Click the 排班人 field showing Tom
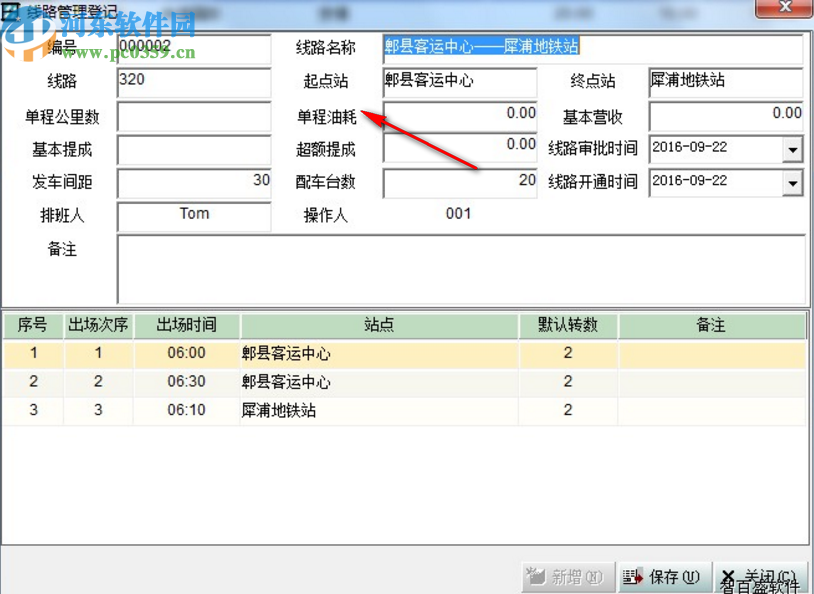This screenshot has height=594, width=814. pyautogui.click(x=194, y=216)
